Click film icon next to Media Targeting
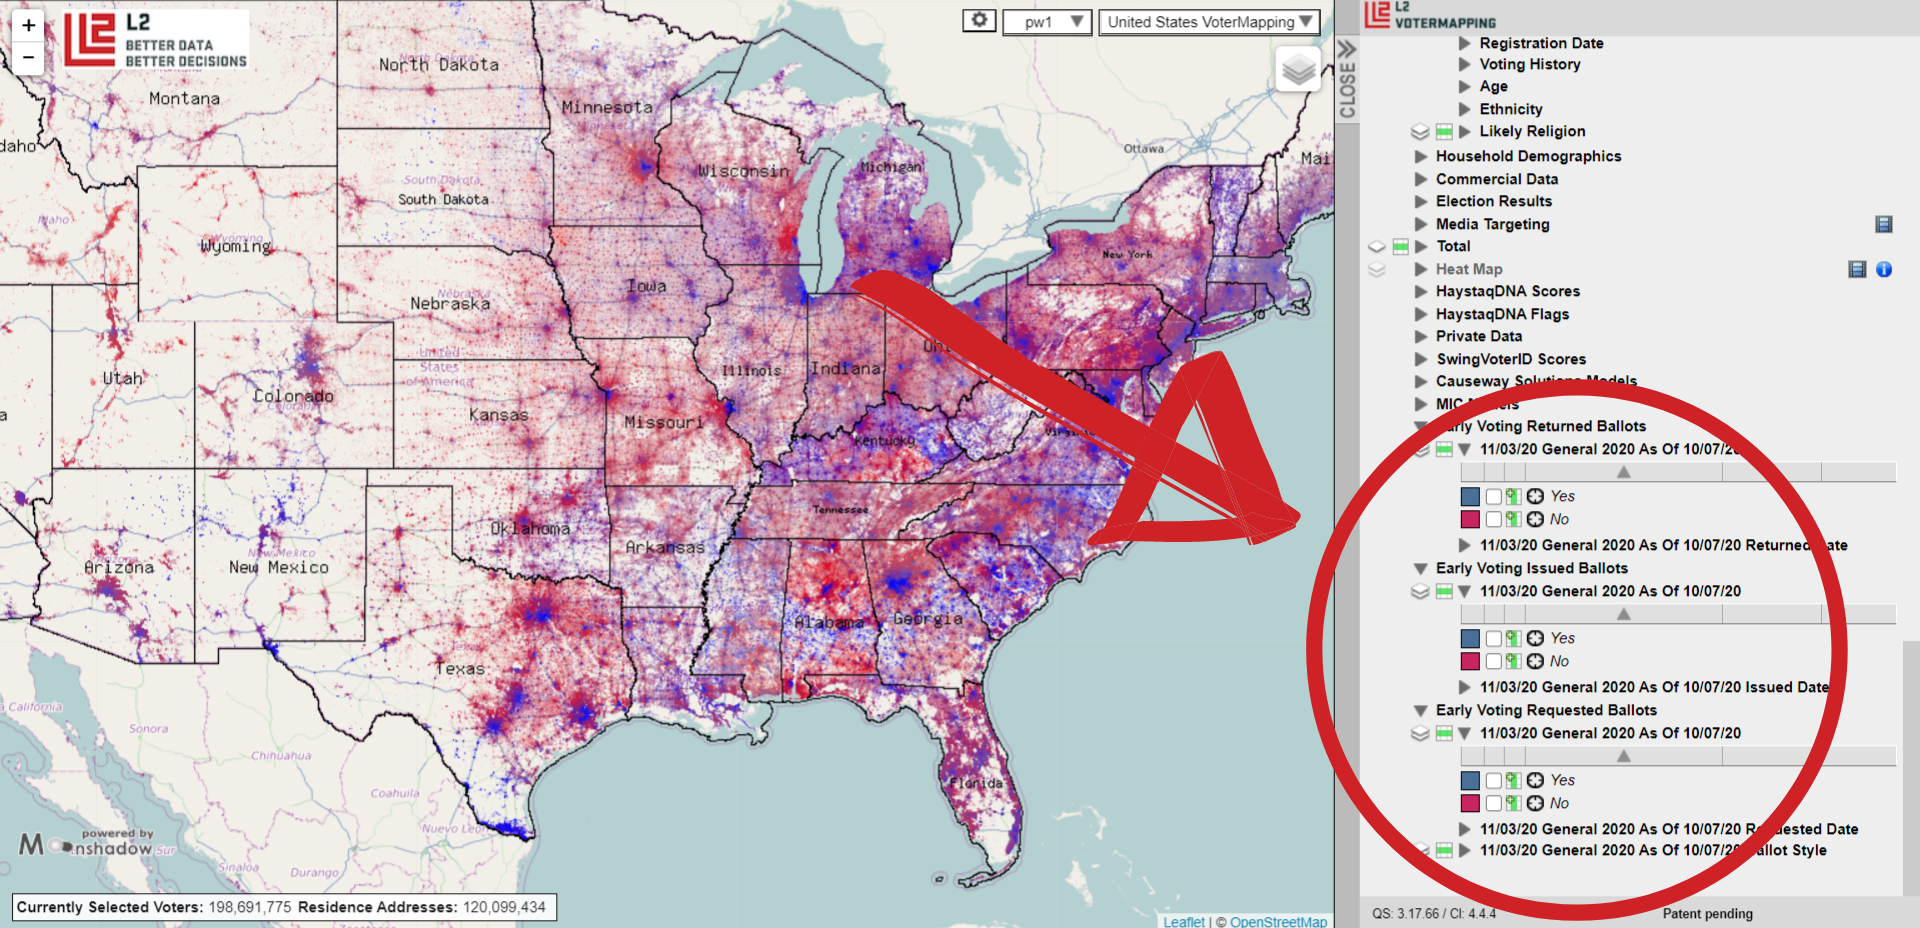 point(1883,224)
